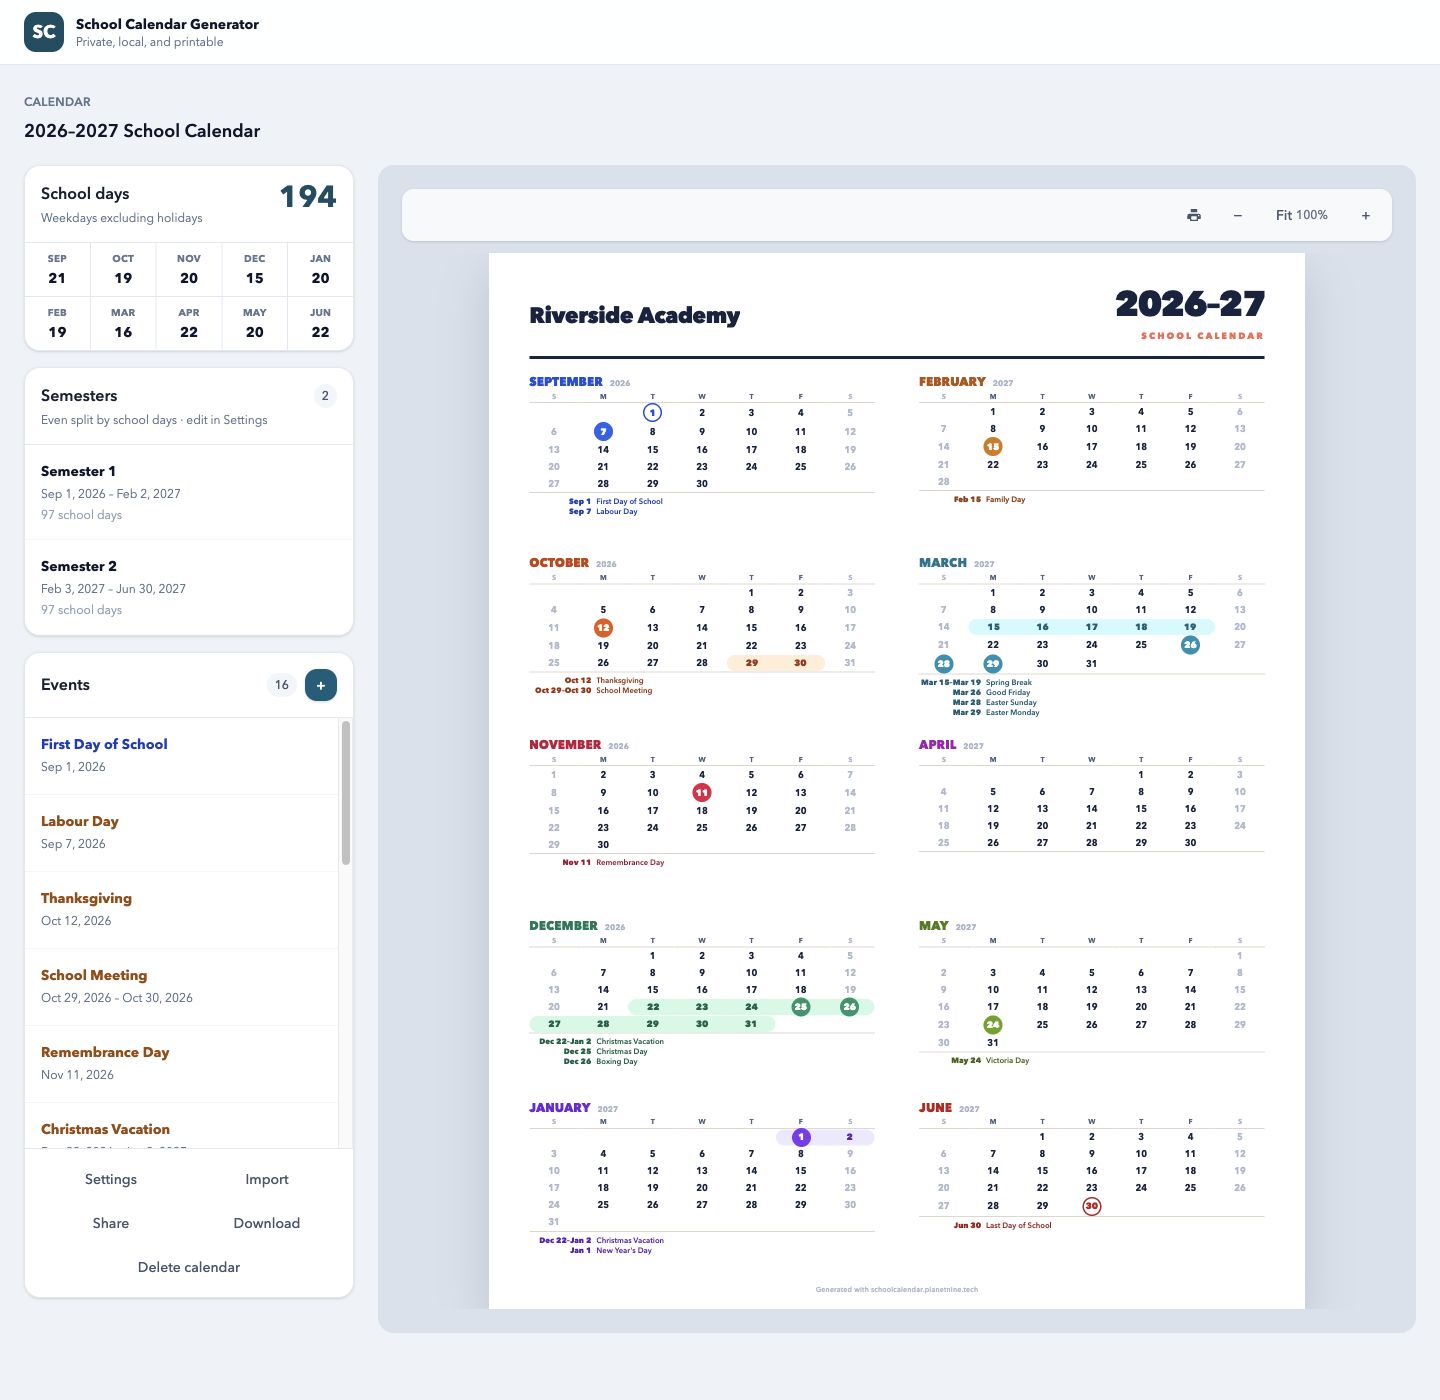Image resolution: width=1440 pixels, height=1400 pixels.
Task: Open the Remembrance Day event
Action: pyautogui.click(x=182, y=1064)
